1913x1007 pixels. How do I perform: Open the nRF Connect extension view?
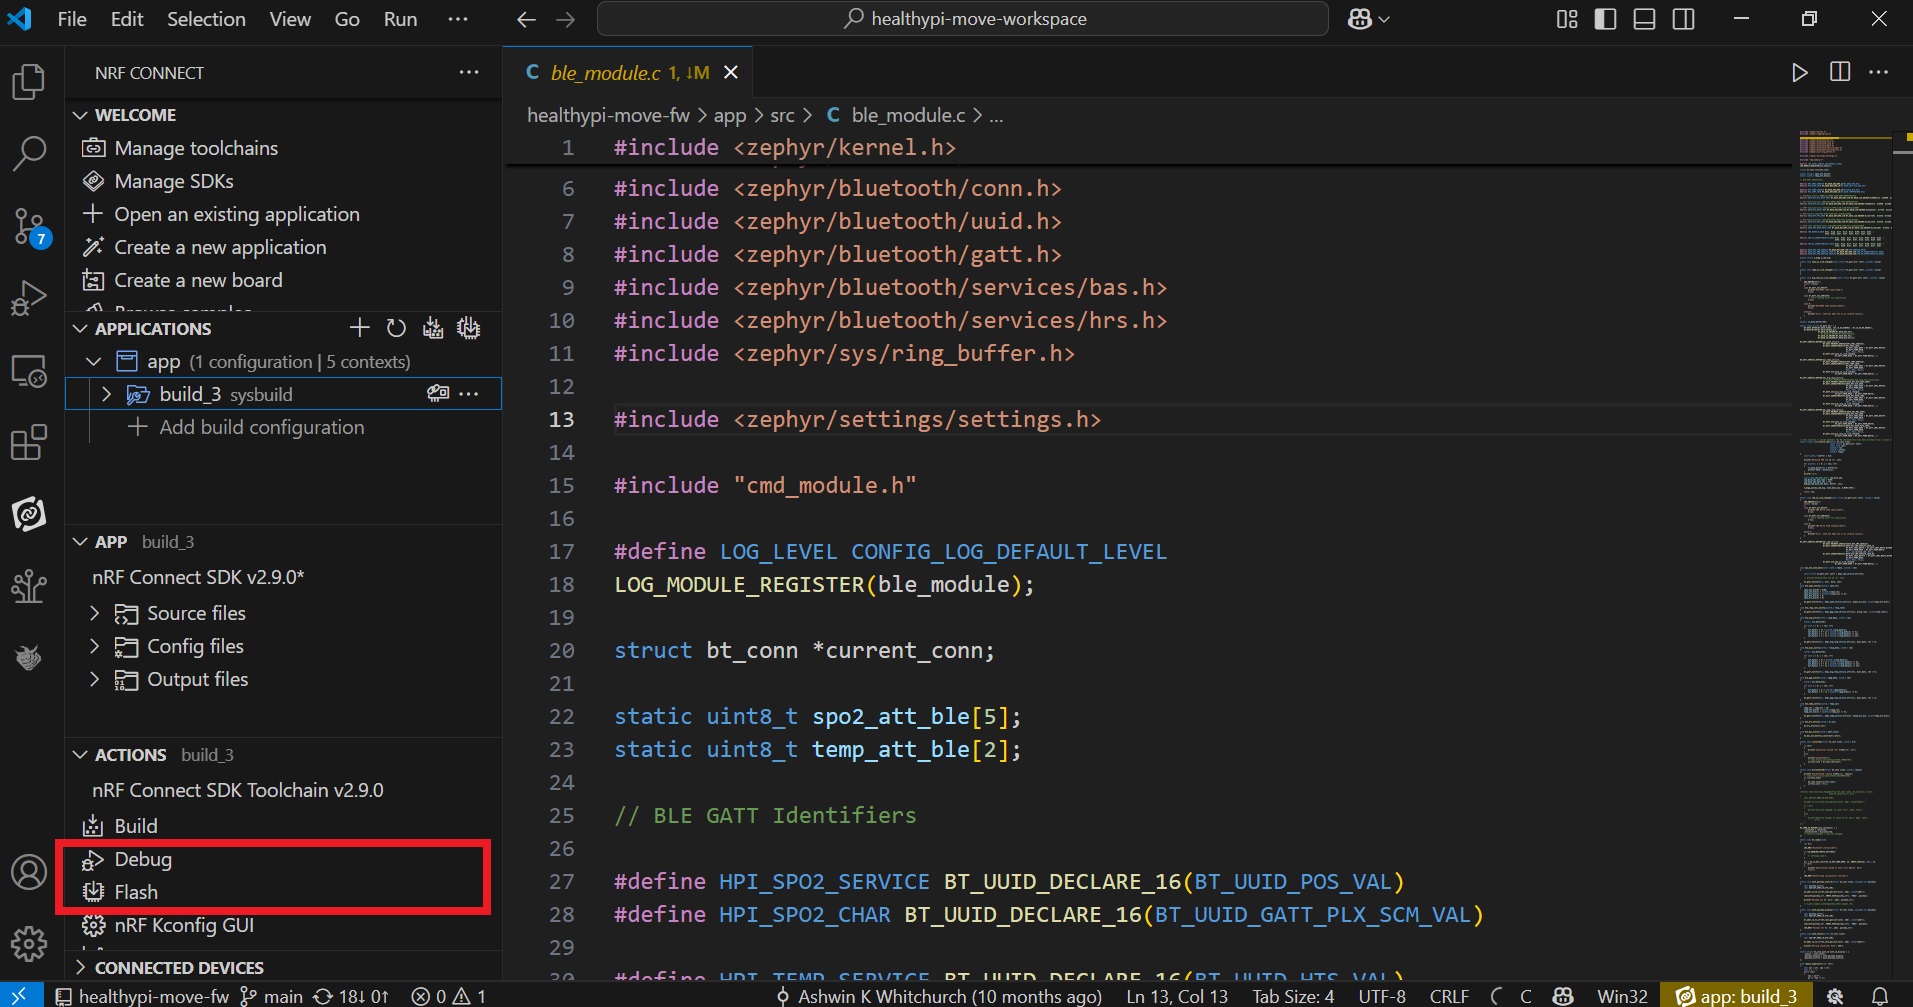pos(29,514)
